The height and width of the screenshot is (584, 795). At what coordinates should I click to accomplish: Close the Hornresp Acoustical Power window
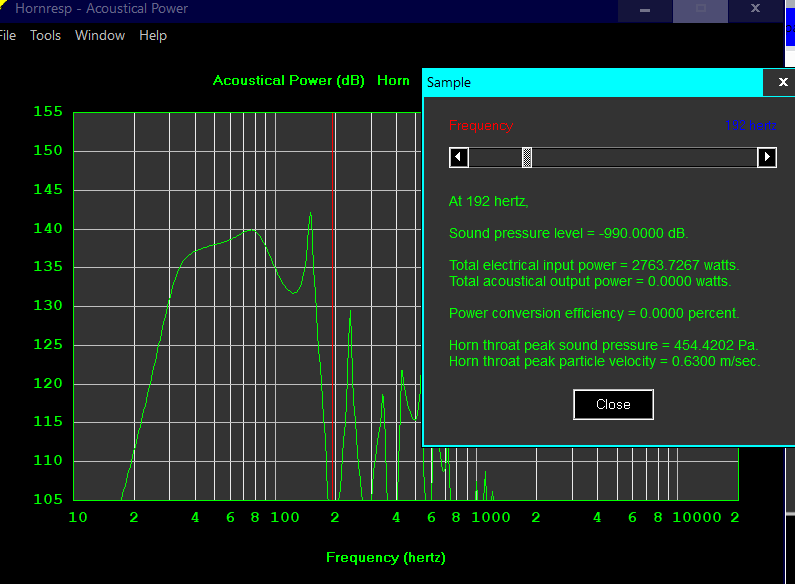pyautogui.click(x=755, y=10)
